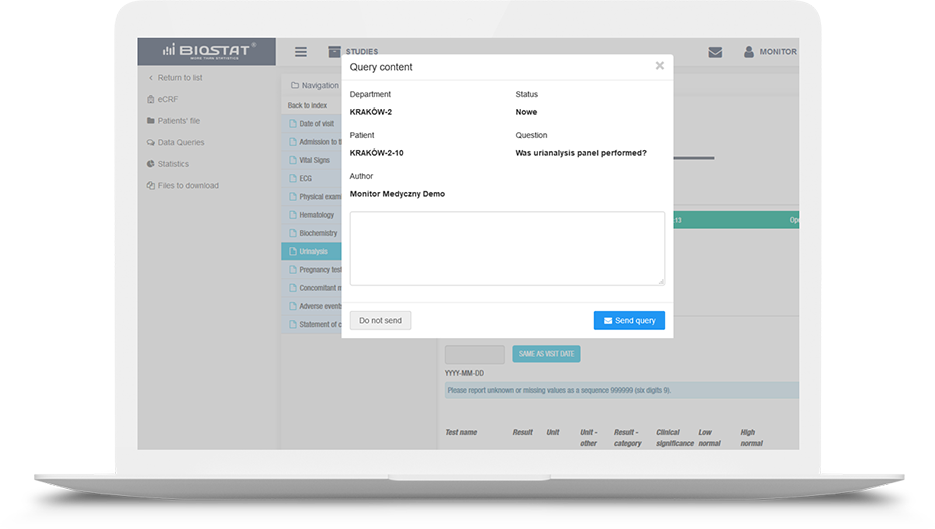Open Data Queries in sidebar
Image resolution: width=935 pixels, height=529 pixels.
point(181,142)
